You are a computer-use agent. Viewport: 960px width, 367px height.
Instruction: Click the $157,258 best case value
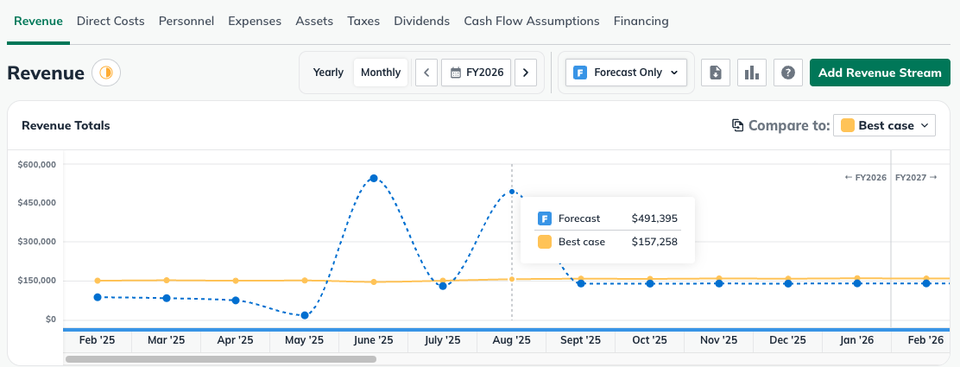[654, 242]
